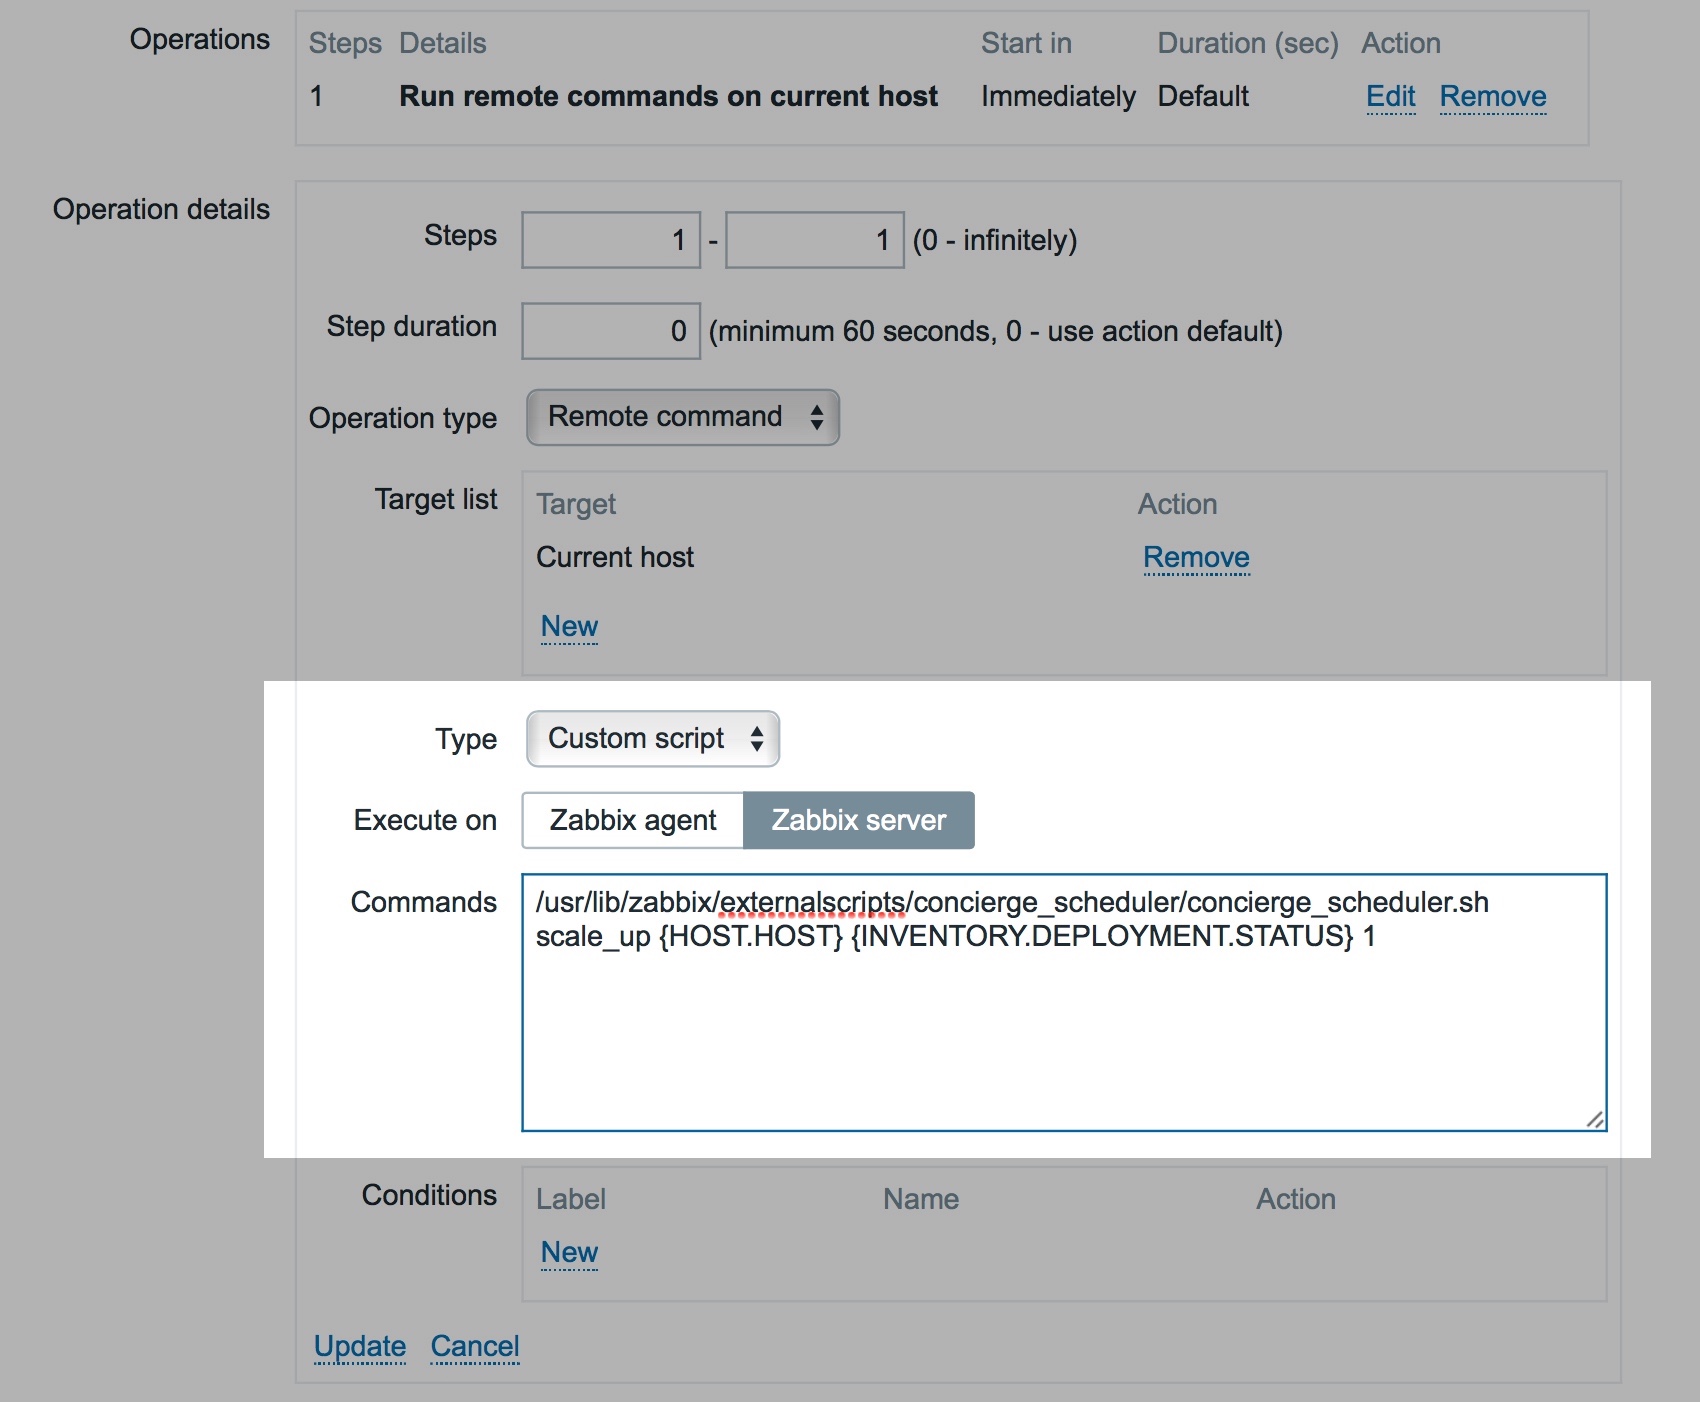Click the second Steps input field
1700x1402 pixels.
pyautogui.click(x=815, y=240)
